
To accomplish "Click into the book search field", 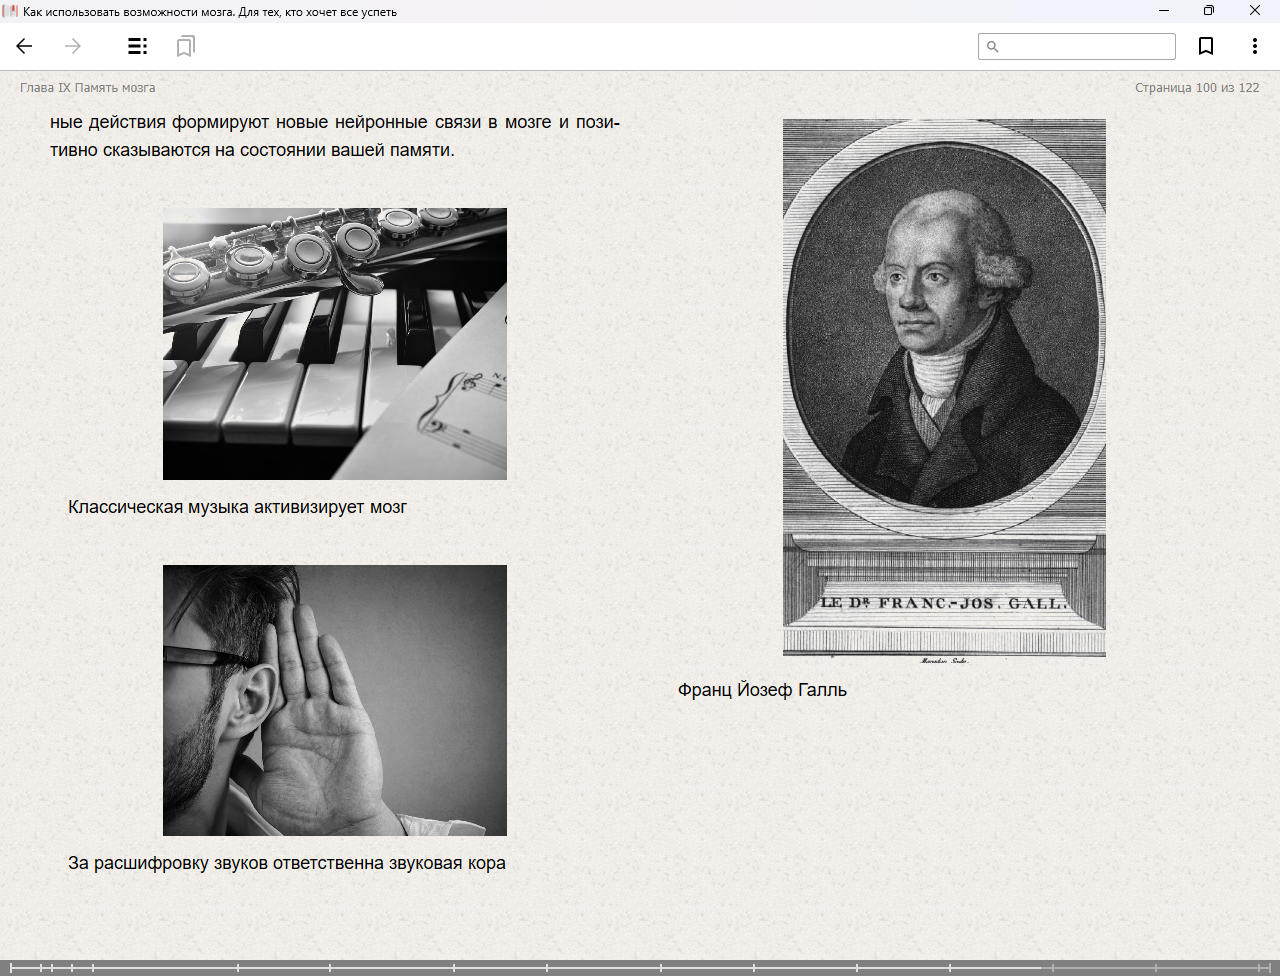I will tap(1077, 46).
